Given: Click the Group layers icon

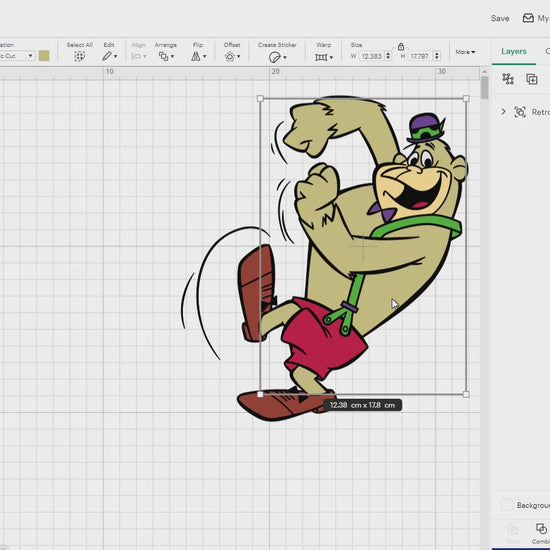Looking at the screenshot, I should pyautogui.click(x=508, y=79).
